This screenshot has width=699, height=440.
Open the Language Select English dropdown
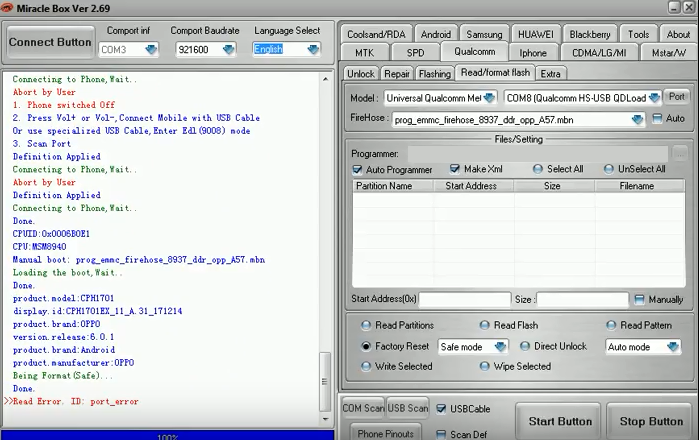pos(313,49)
